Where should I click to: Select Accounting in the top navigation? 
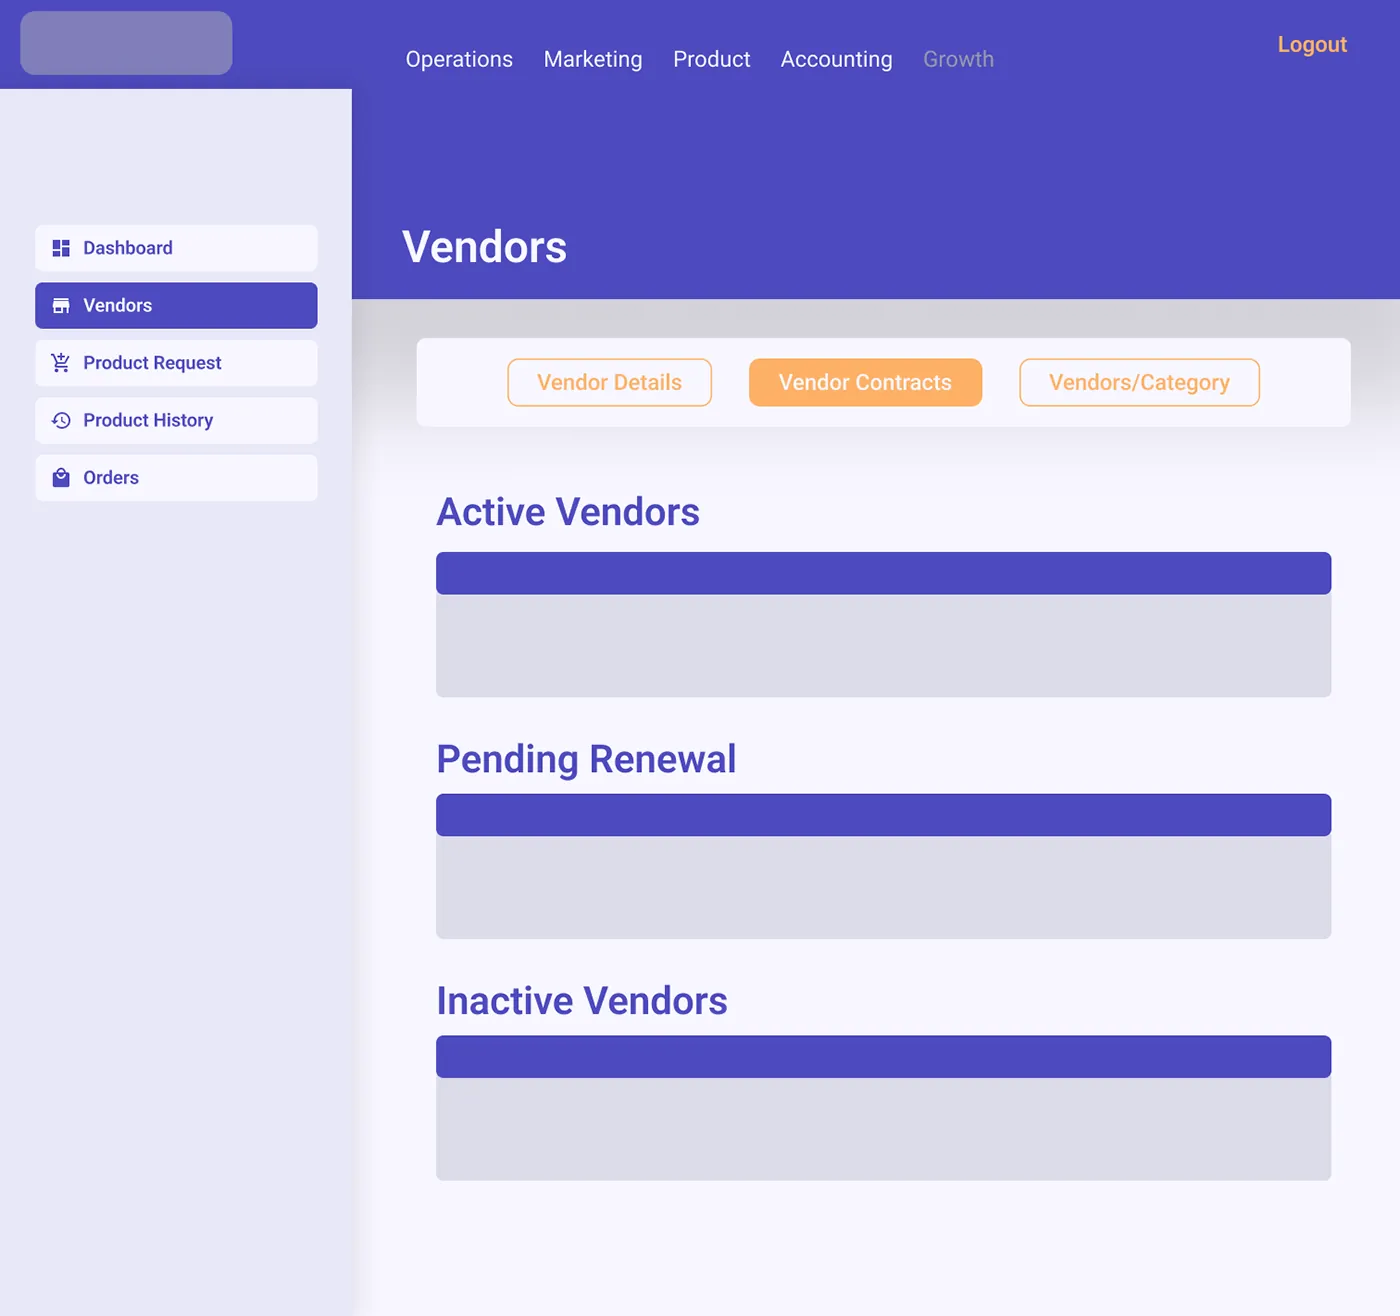tap(836, 59)
